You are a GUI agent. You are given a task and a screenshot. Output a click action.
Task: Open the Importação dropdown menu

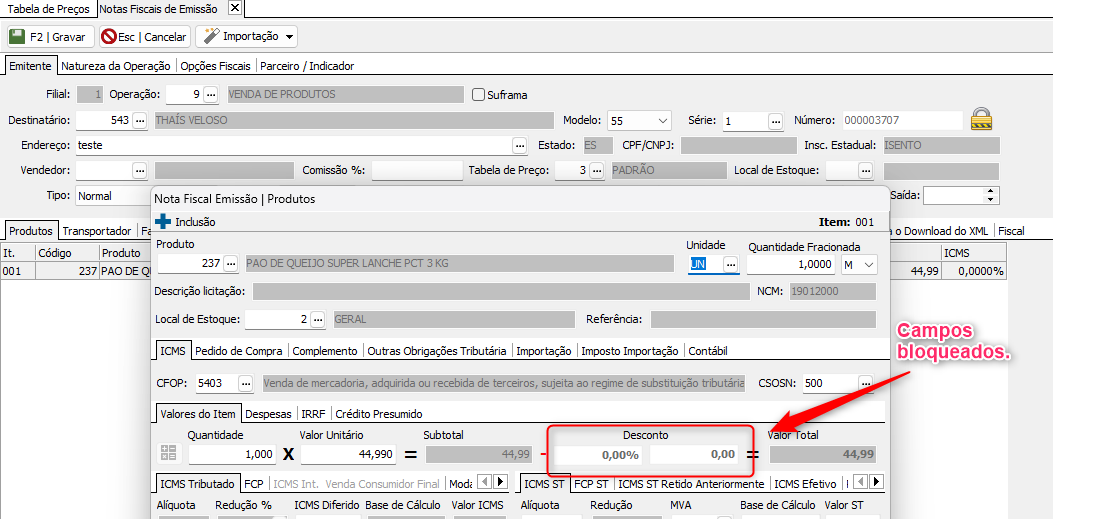point(248,37)
